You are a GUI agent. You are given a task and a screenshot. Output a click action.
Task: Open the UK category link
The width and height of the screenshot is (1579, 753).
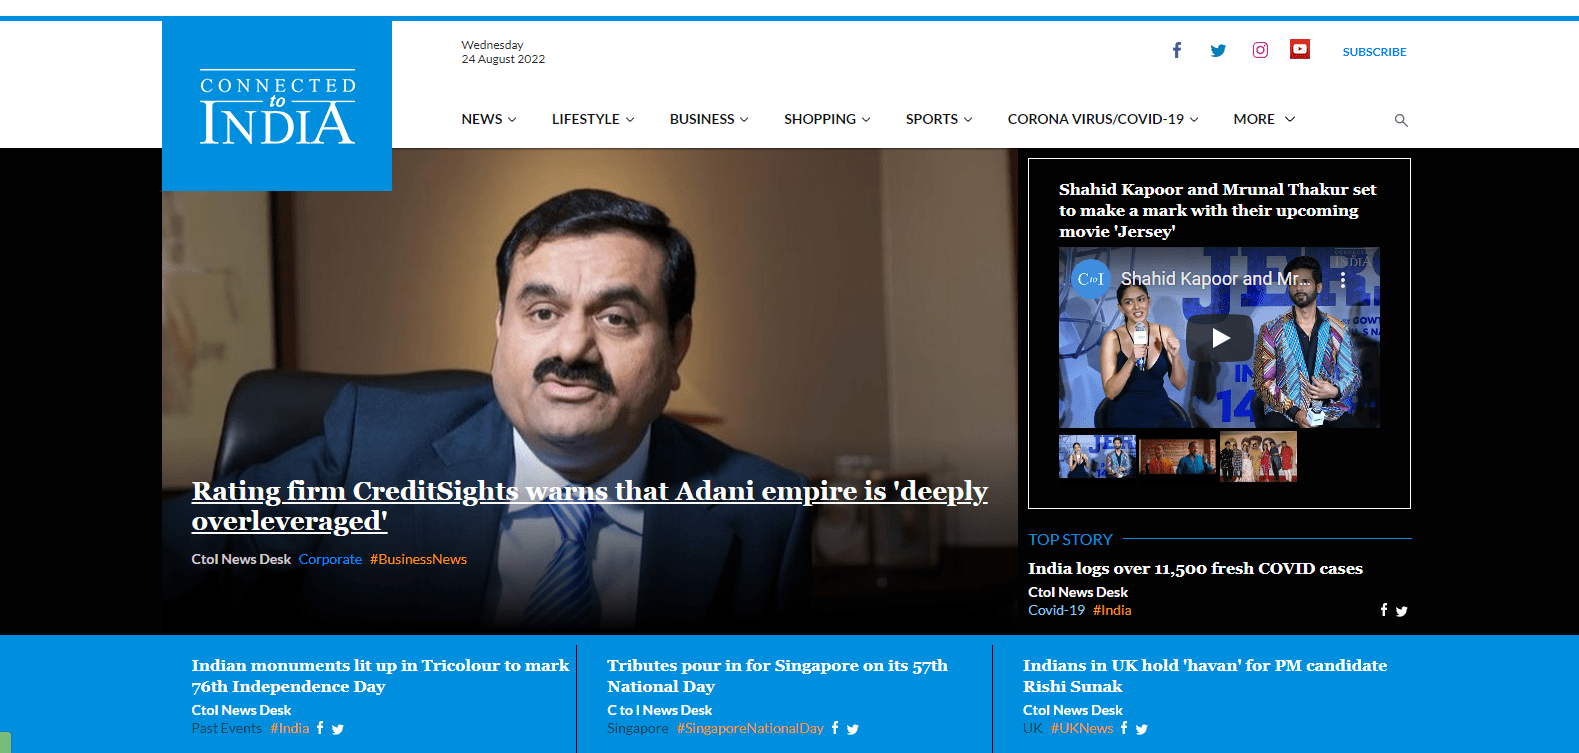coord(1033,728)
